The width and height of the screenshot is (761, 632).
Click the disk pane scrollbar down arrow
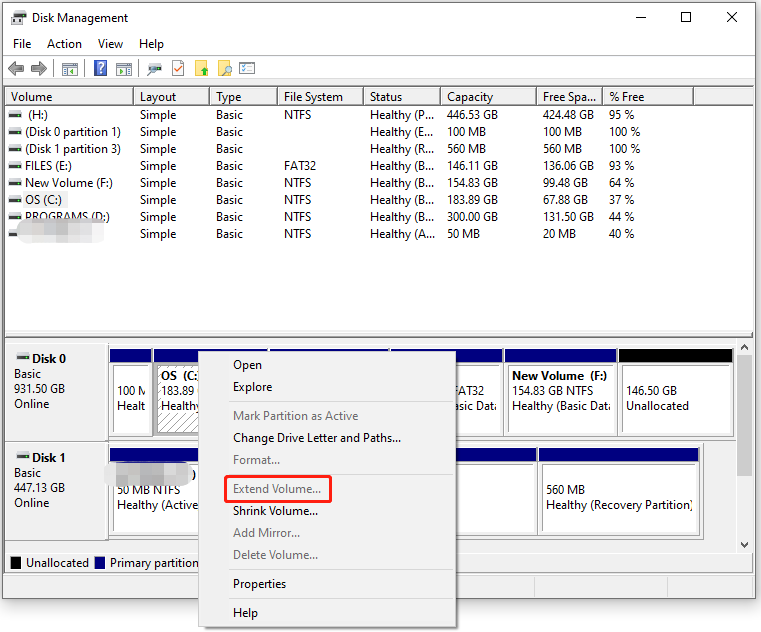[x=744, y=545]
